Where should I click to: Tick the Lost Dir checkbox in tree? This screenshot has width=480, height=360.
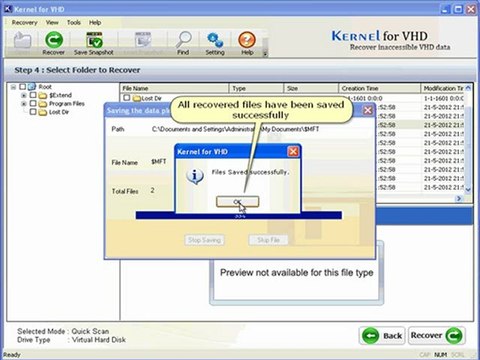point(33,112)
